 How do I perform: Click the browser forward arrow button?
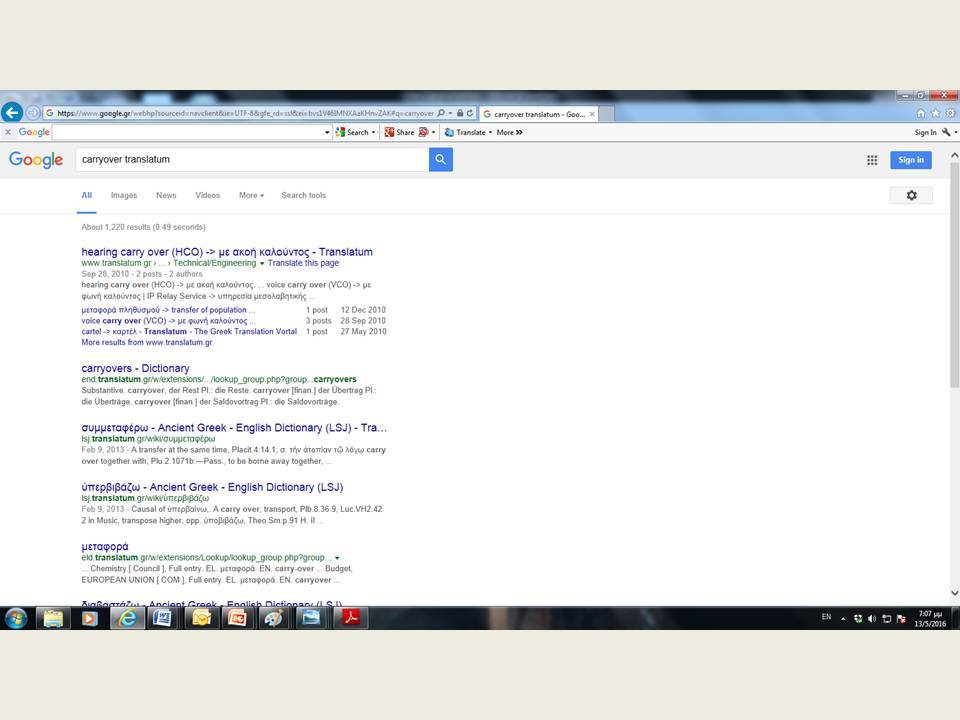tap(33, 113)
